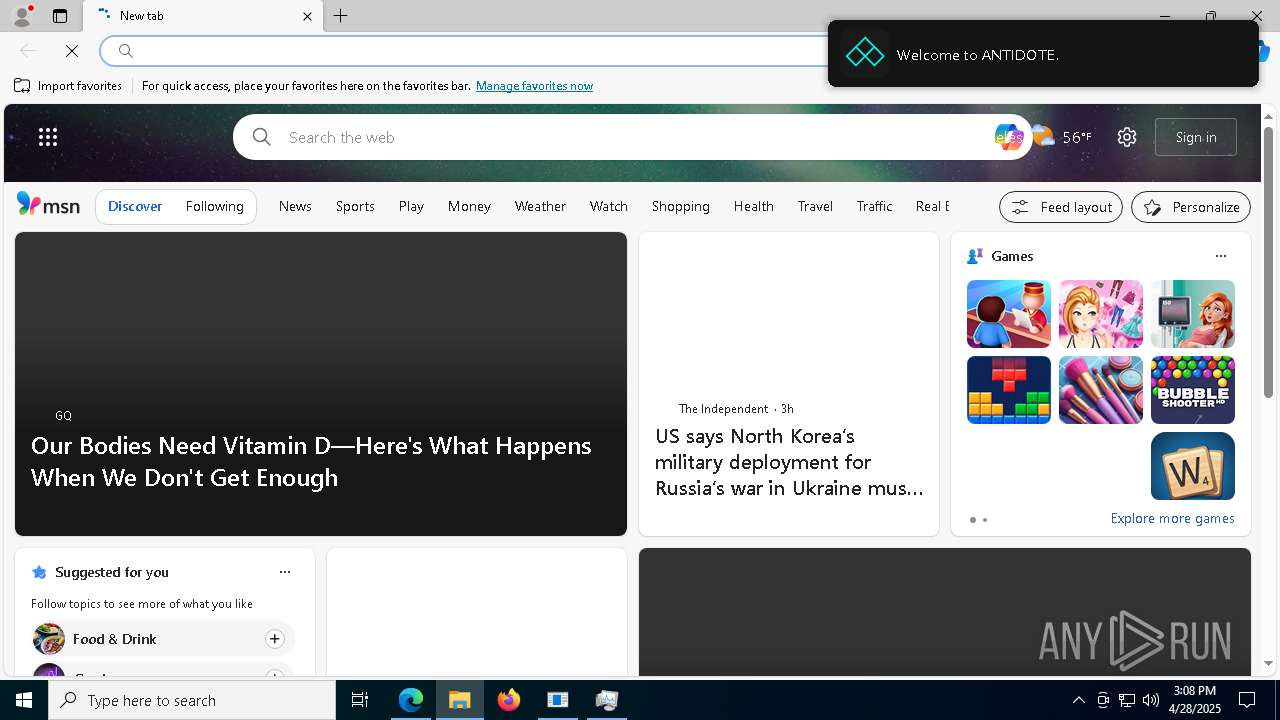The height and width of the screenshot is (720, 1280).
Task: Switch to the Following tab
Action: click(215, 206)
